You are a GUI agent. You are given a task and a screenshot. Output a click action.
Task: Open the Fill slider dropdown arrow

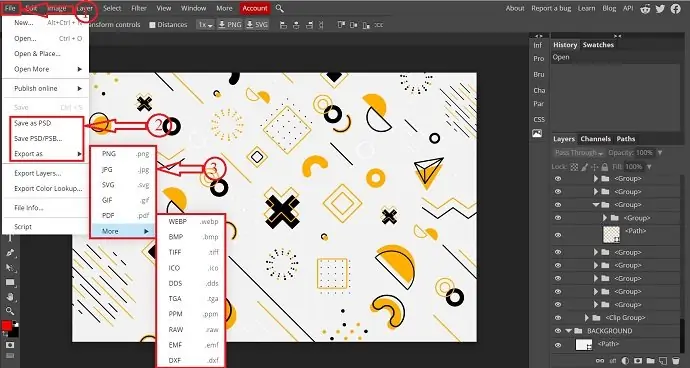[649, 167]
